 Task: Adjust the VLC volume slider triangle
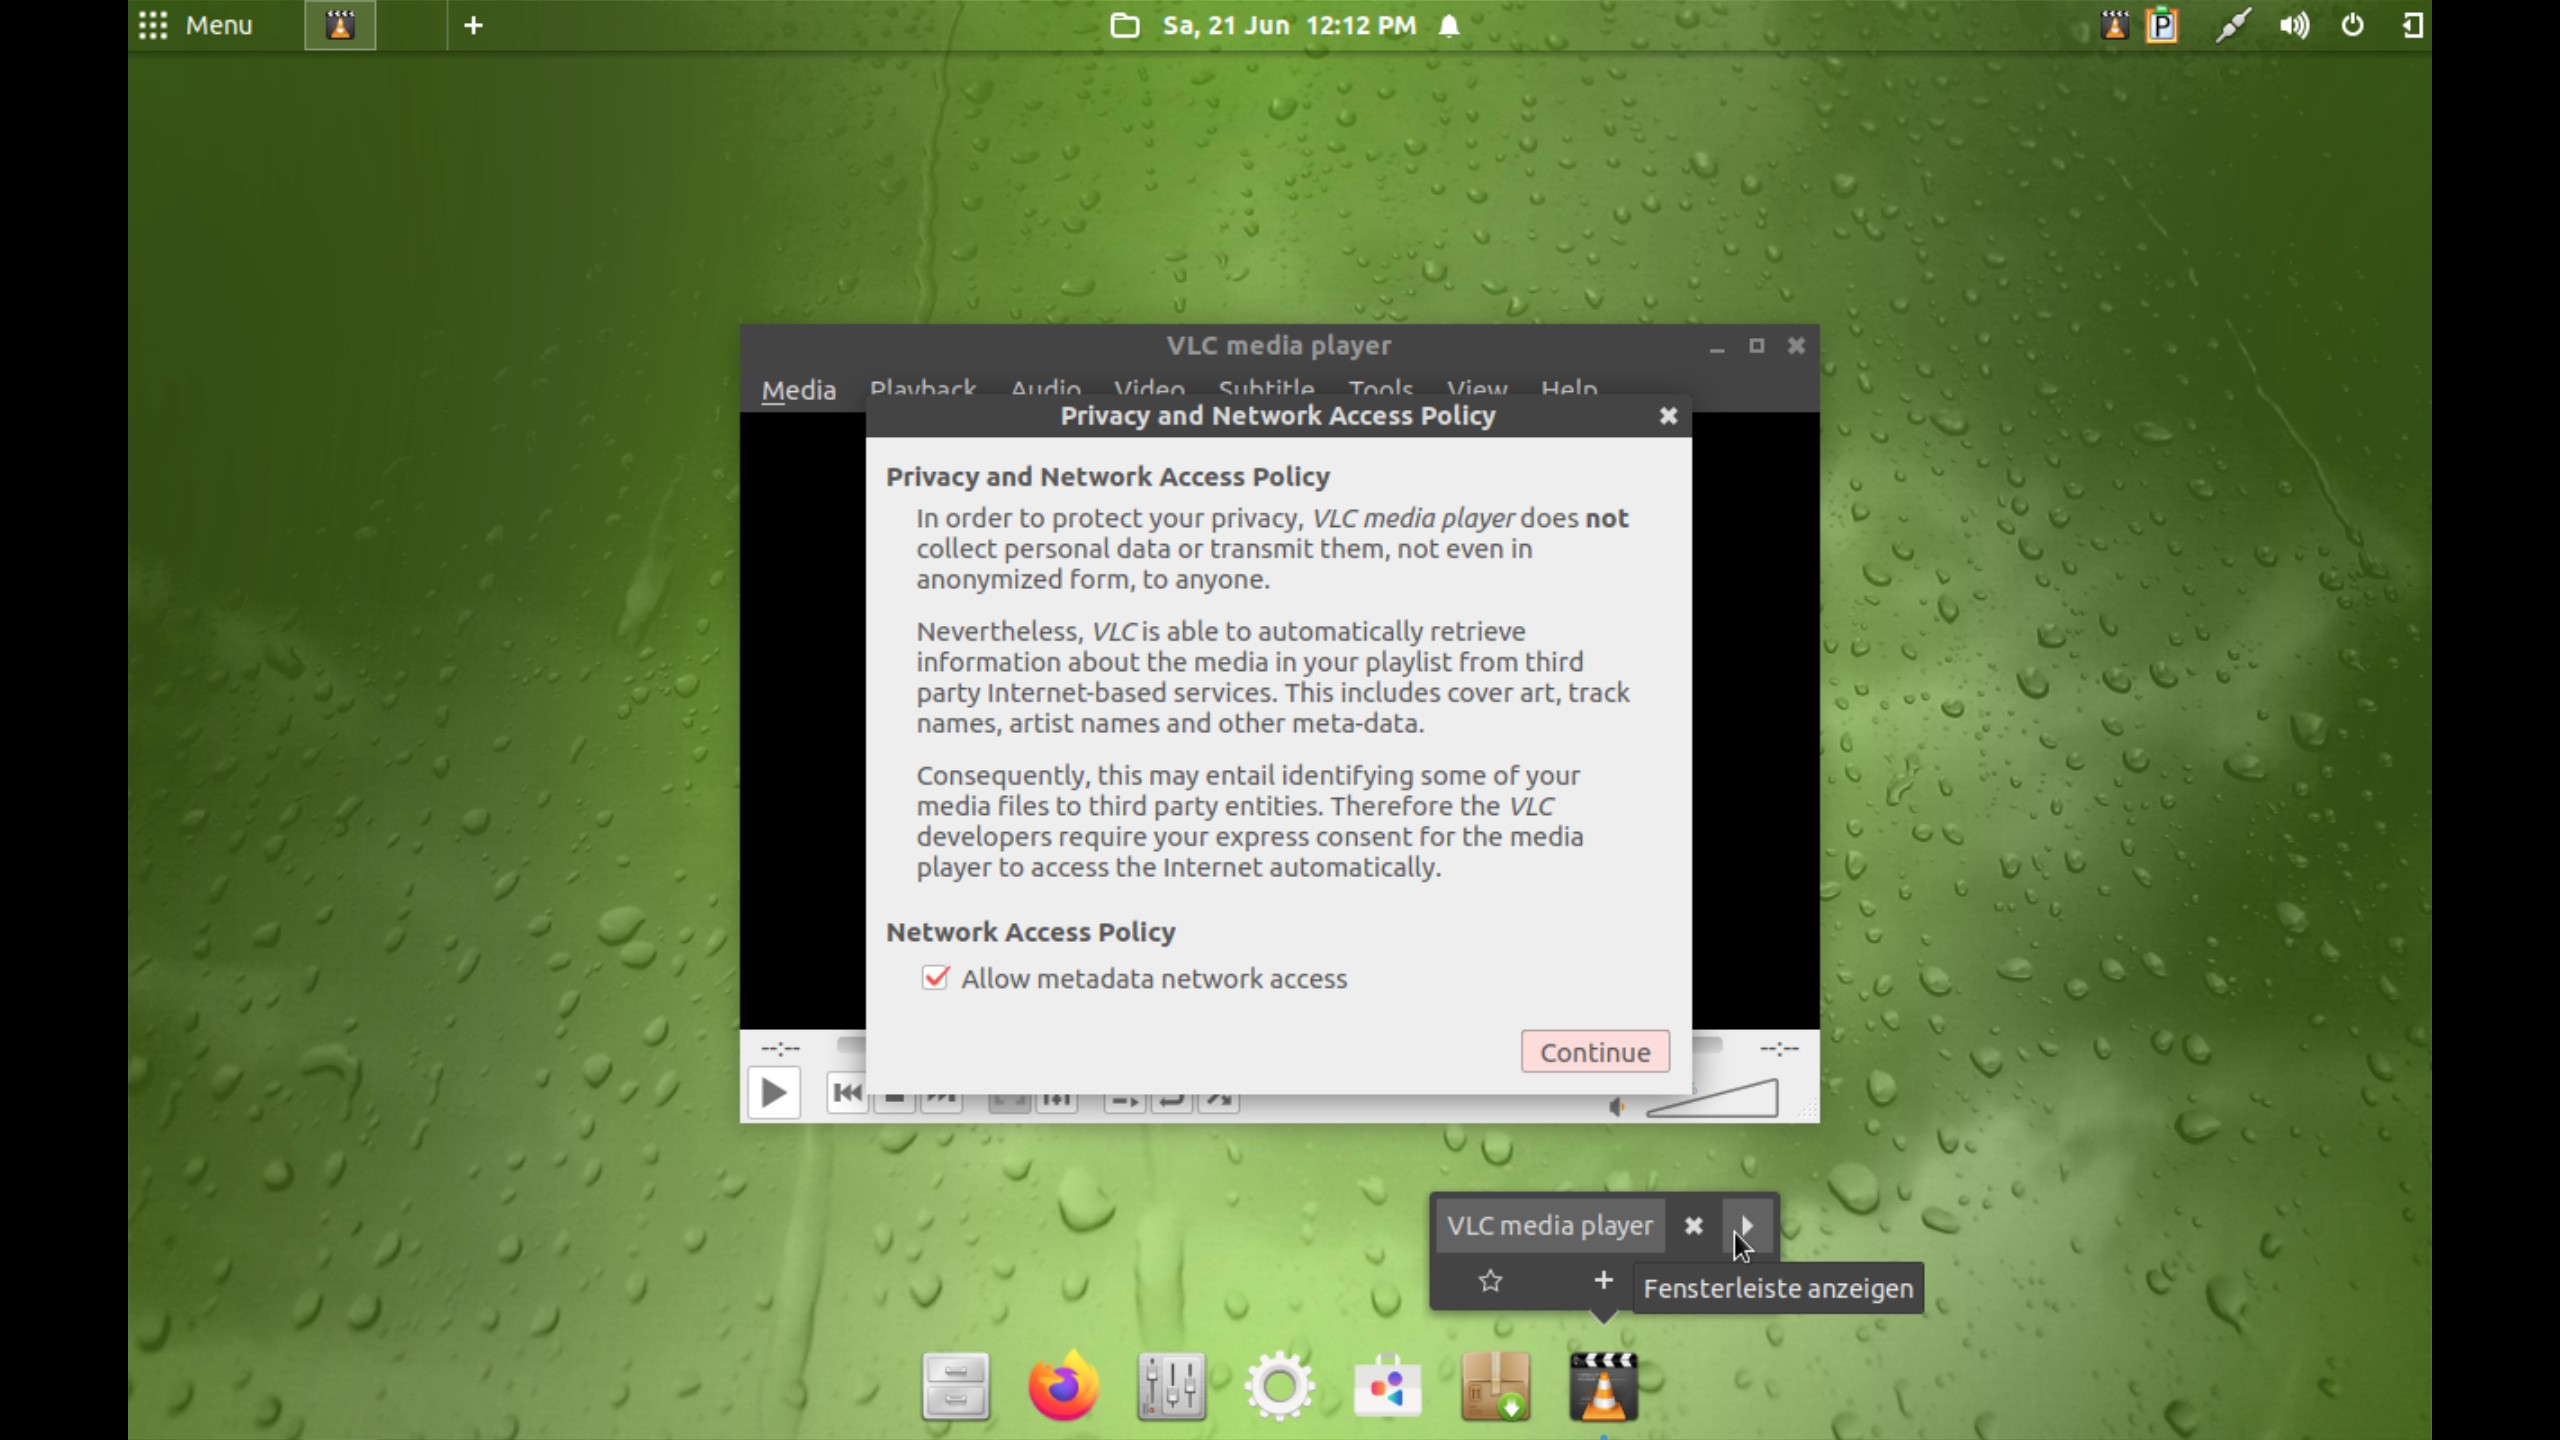point(1712,1098)
